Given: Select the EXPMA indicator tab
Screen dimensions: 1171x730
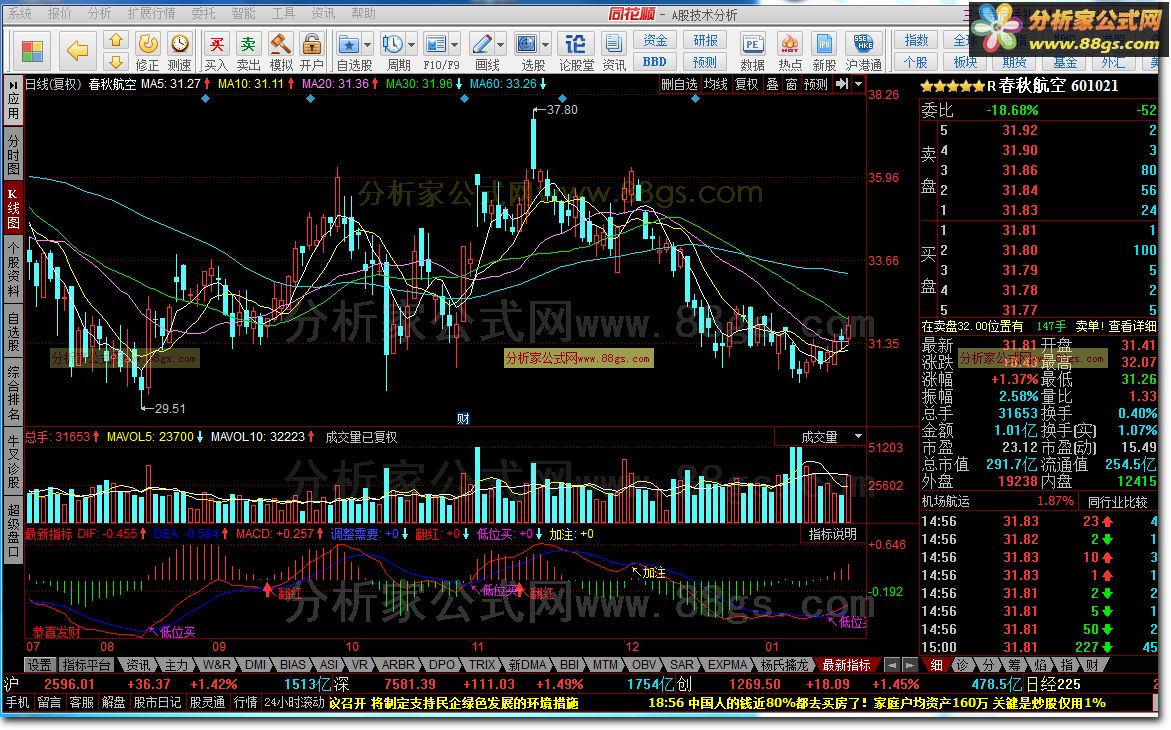Looking at the screenshot, I should pyautogui.click(x=727, y=664).
